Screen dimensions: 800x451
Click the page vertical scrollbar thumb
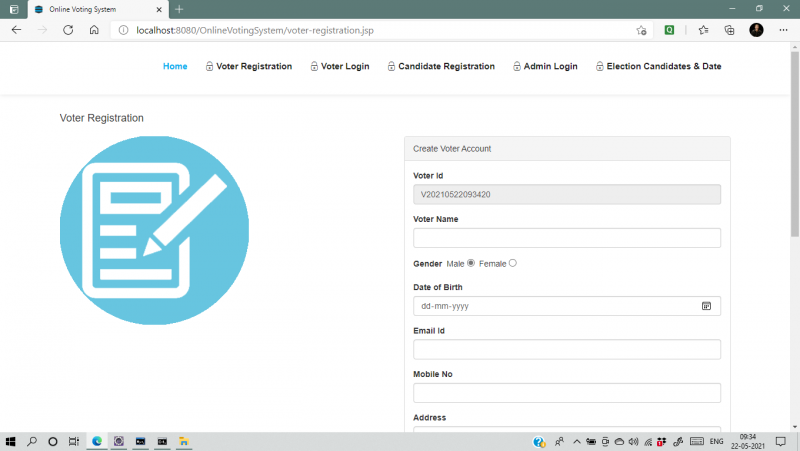[x=795, y=143]
